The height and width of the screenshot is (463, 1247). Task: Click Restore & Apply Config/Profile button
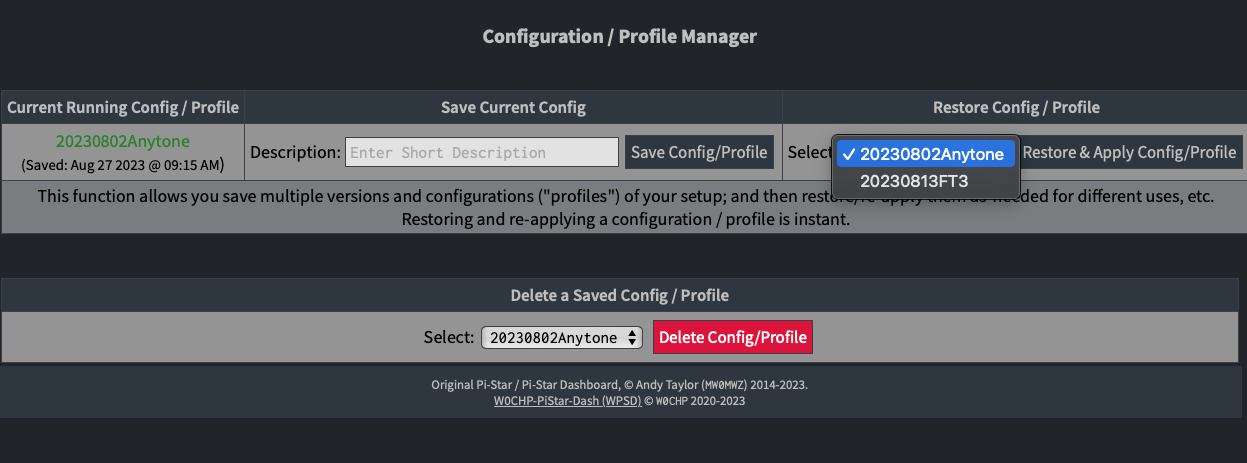pyautogui.click(x=1129, y=152)
